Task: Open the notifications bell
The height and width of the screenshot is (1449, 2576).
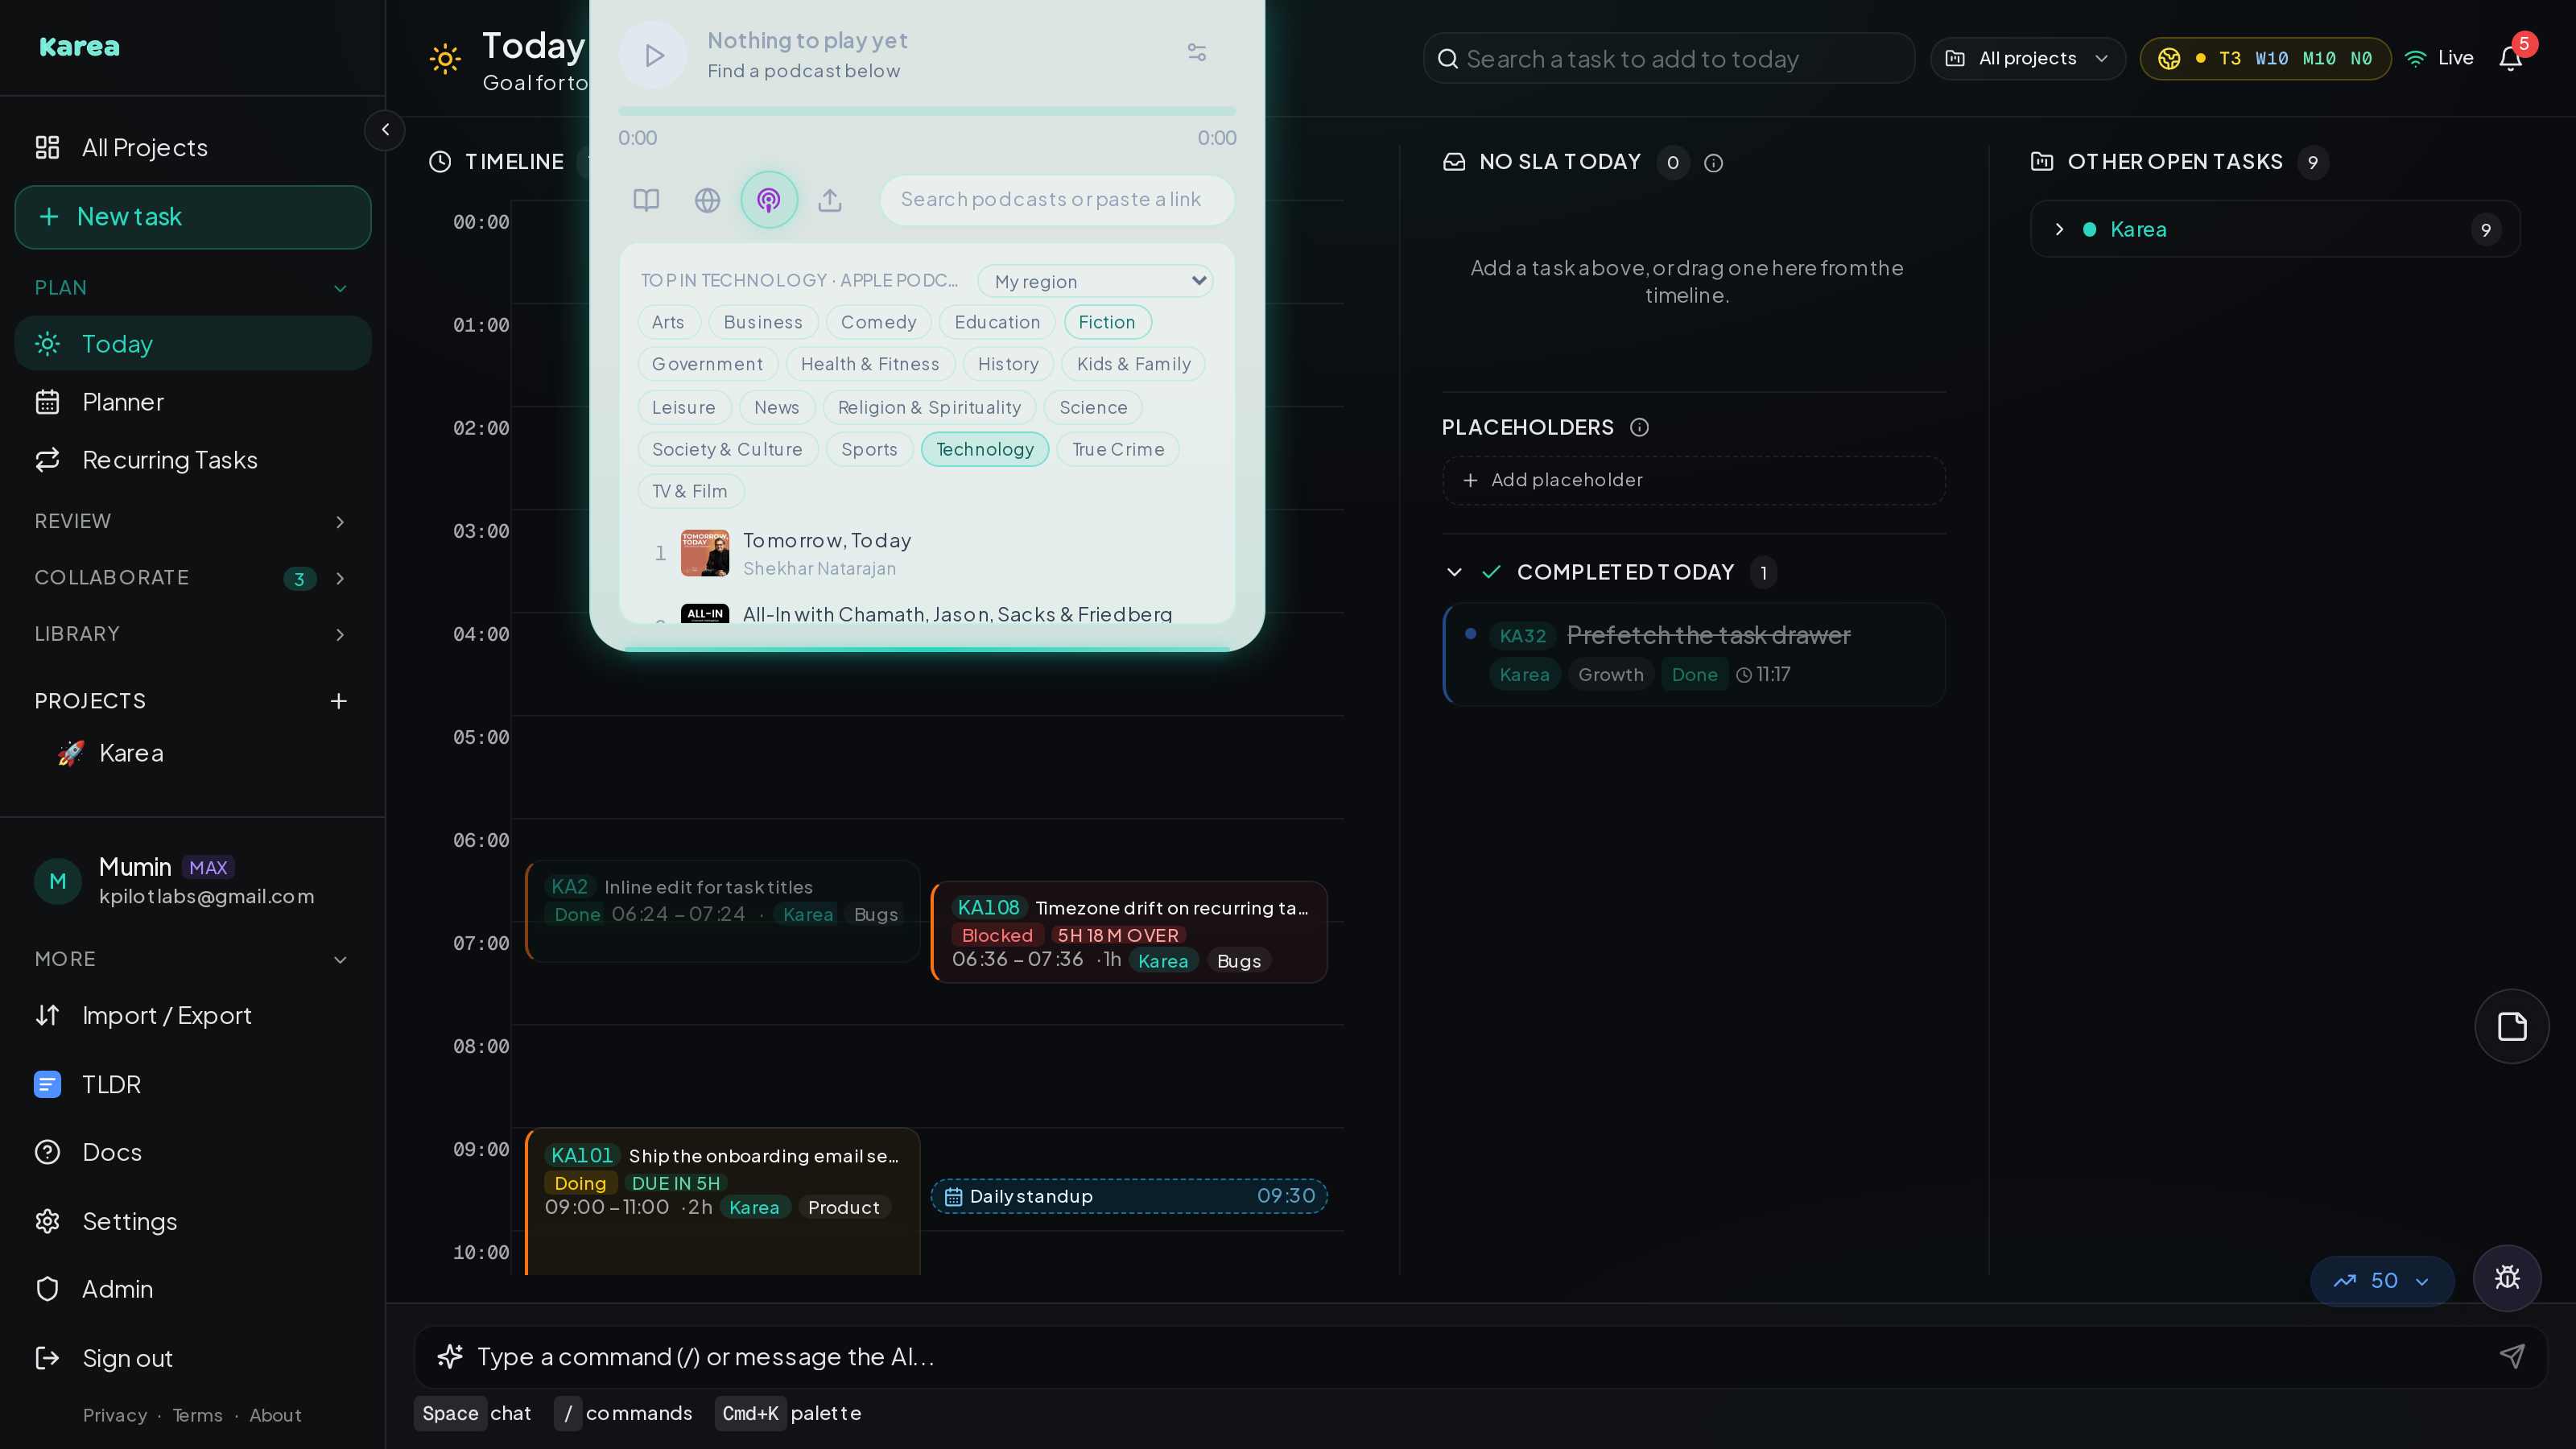Action: click(2510, 58)
